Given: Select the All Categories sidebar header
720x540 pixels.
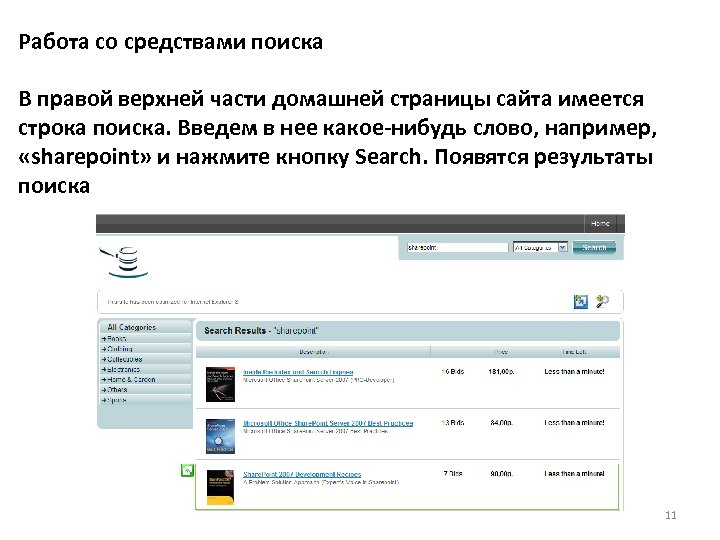Looking at the screenshot, I should [145, 327].
